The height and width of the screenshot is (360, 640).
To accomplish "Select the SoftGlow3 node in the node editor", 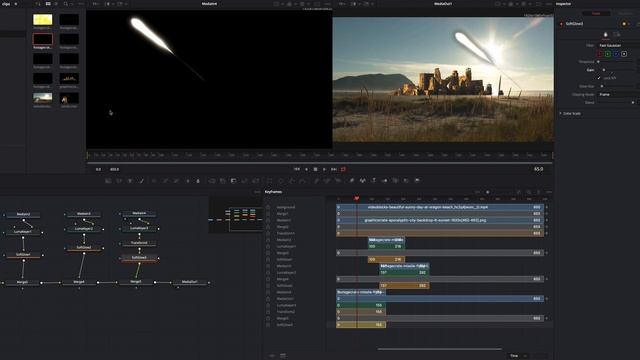I will pyautogui.click(x=139, y=258).
